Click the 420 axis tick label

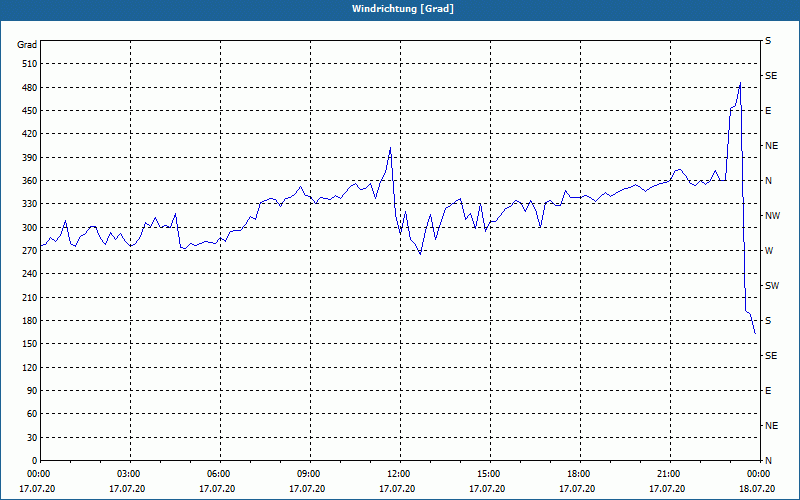coord(30,134)
